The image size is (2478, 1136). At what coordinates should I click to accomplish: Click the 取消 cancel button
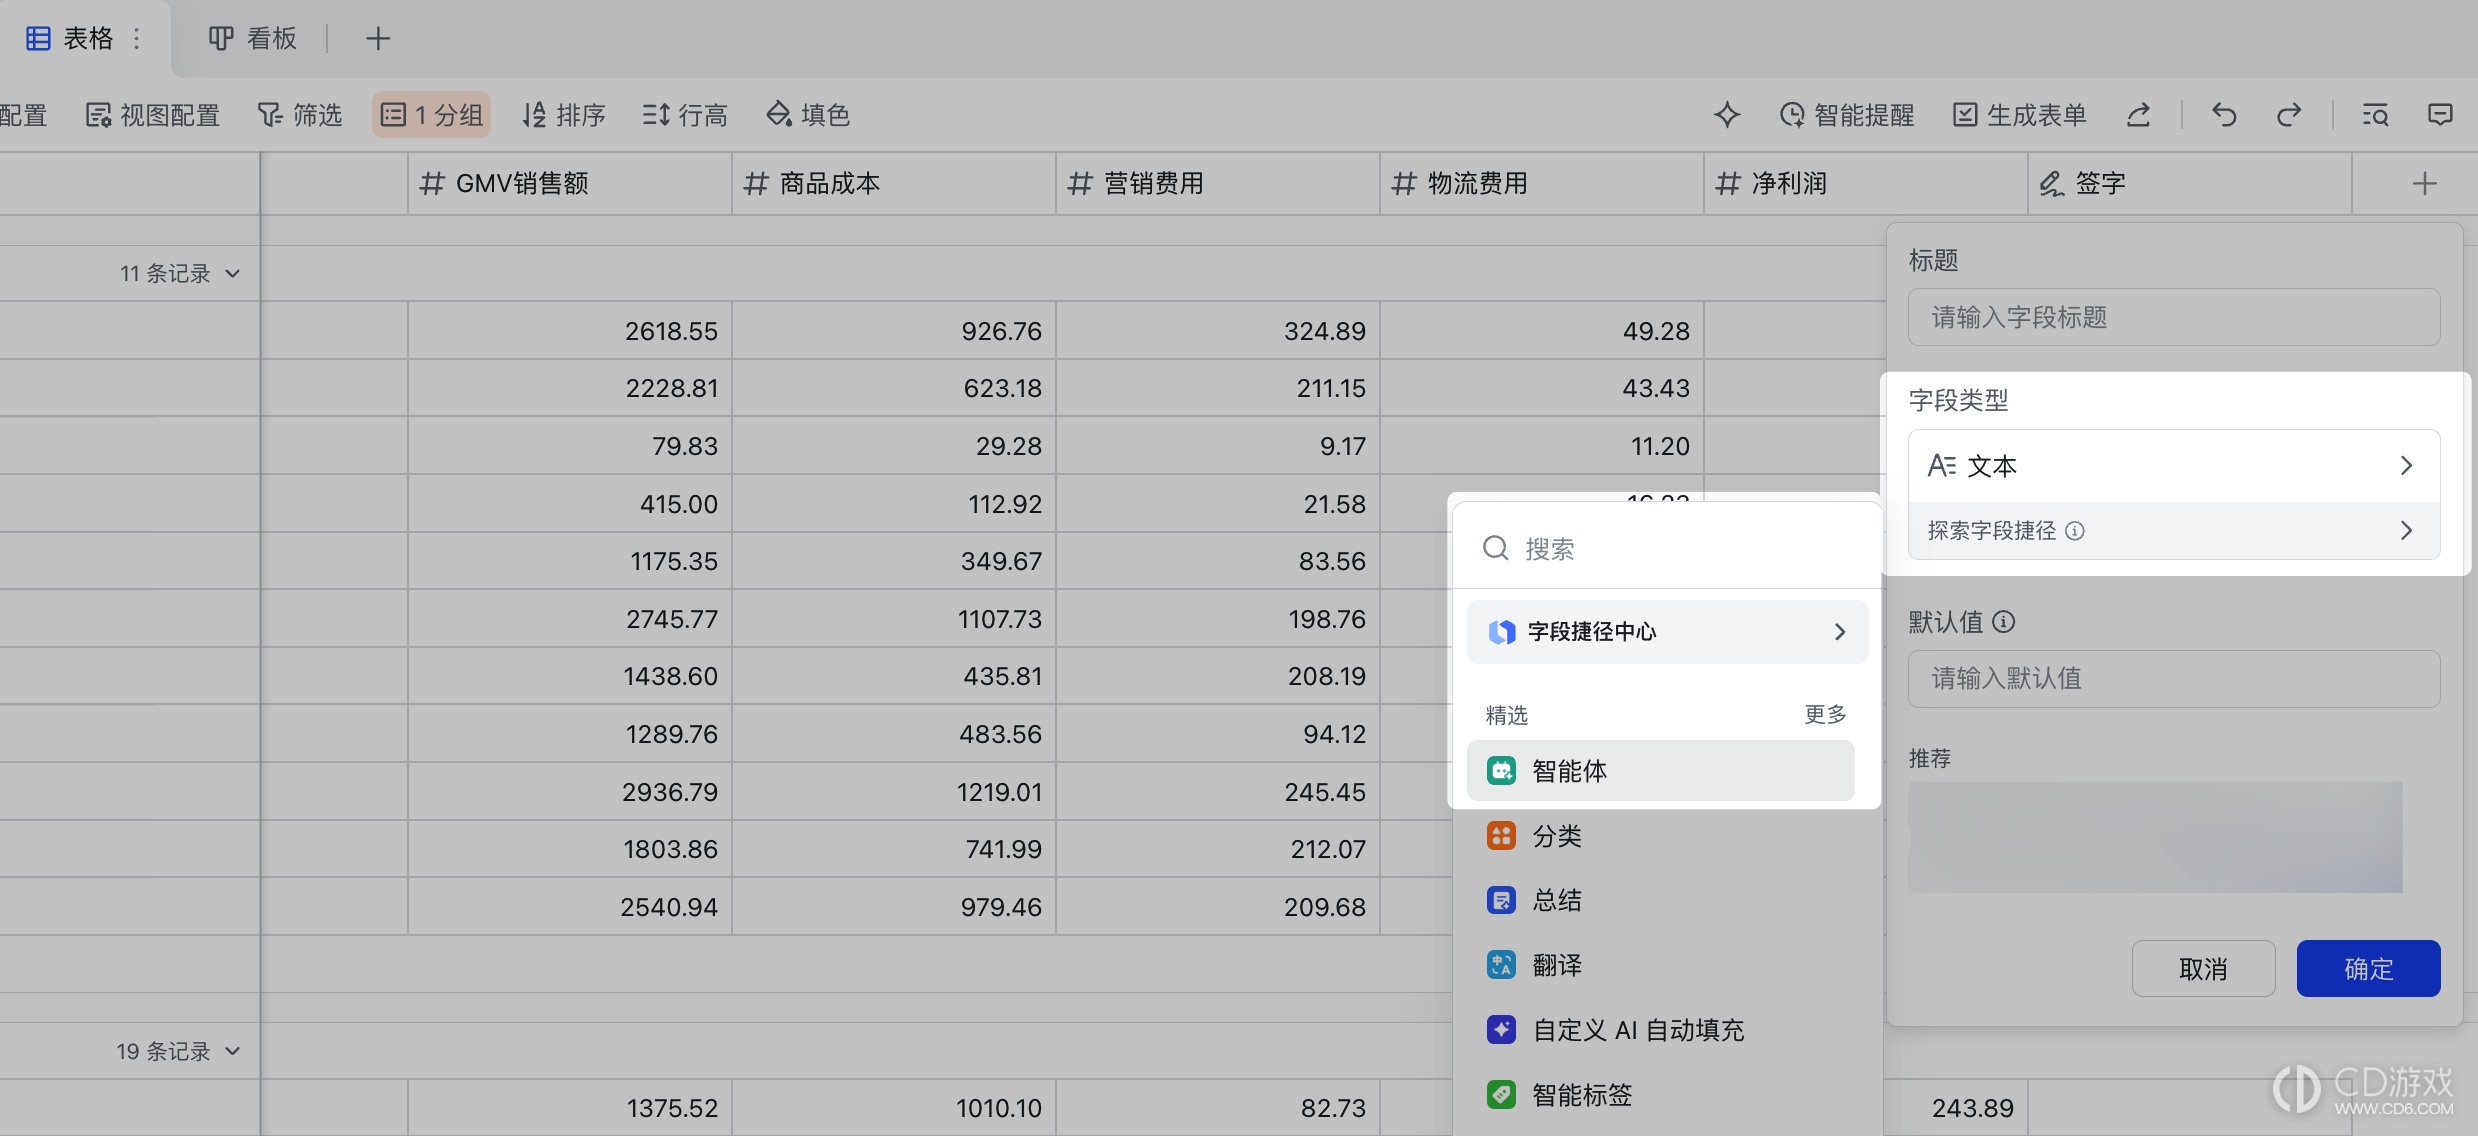click(2203, 968)
